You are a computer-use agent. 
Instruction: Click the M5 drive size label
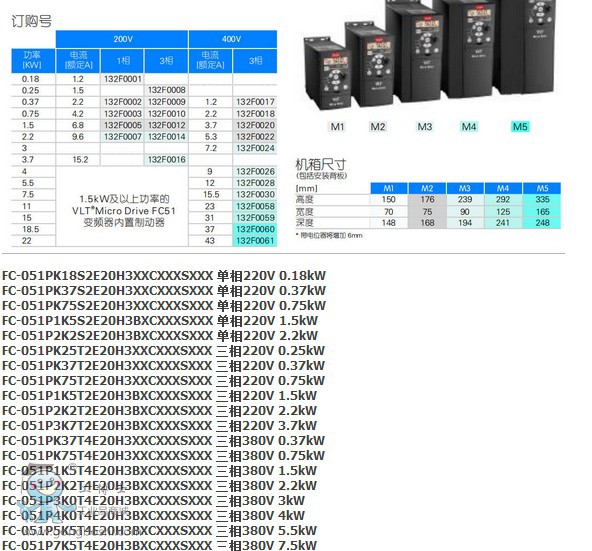pos(520,127)
